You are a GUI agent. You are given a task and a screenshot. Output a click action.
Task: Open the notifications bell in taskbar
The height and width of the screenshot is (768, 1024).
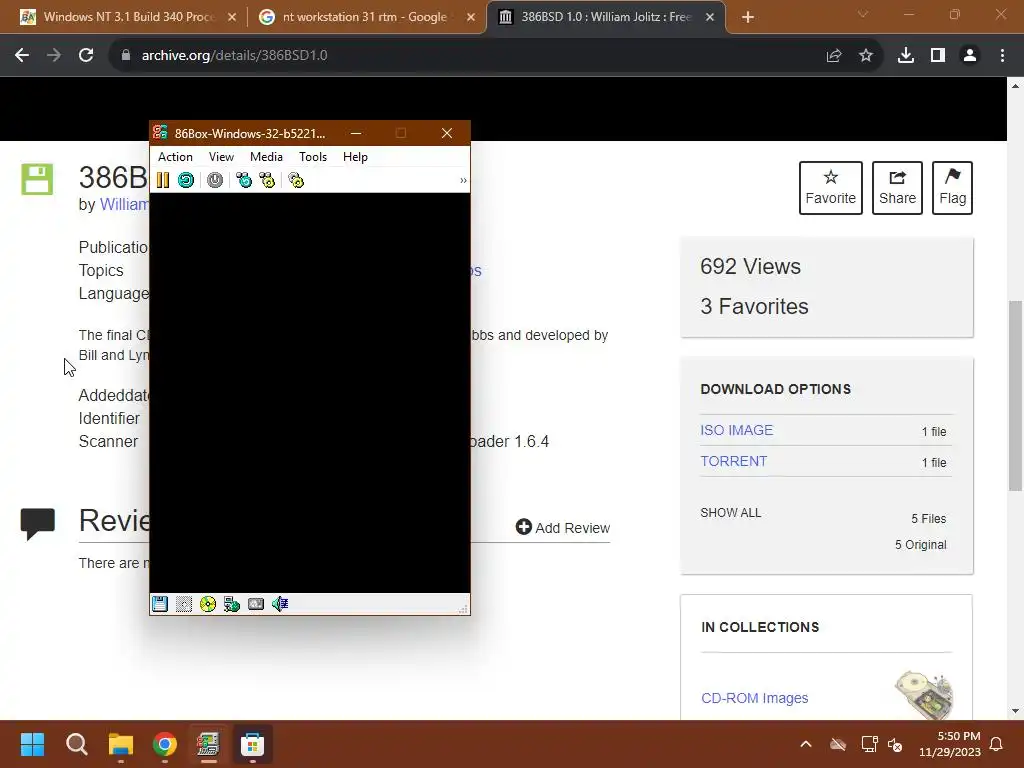(997, 744)
